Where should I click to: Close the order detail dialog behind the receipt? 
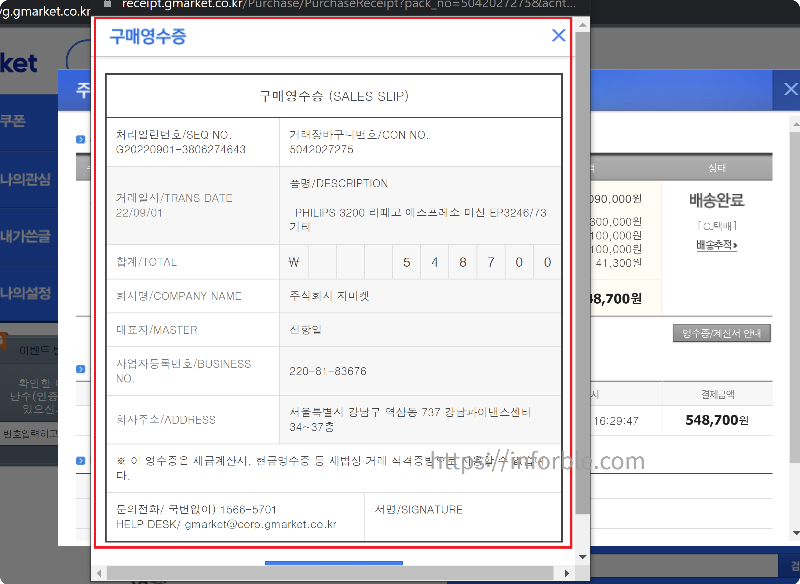[790, 89]
